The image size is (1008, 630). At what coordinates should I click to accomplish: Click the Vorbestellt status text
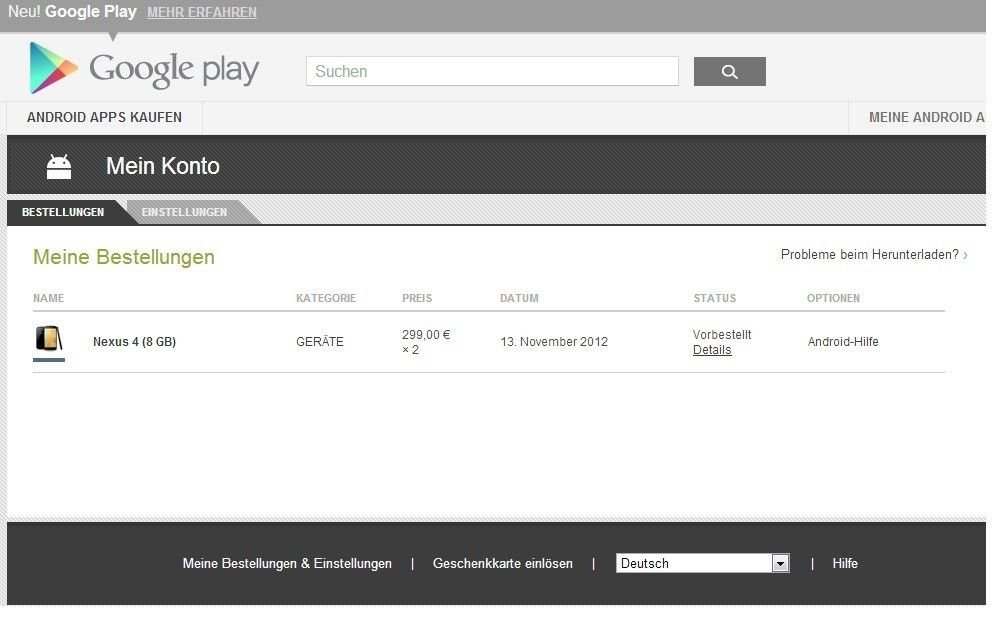click(722, 335)
